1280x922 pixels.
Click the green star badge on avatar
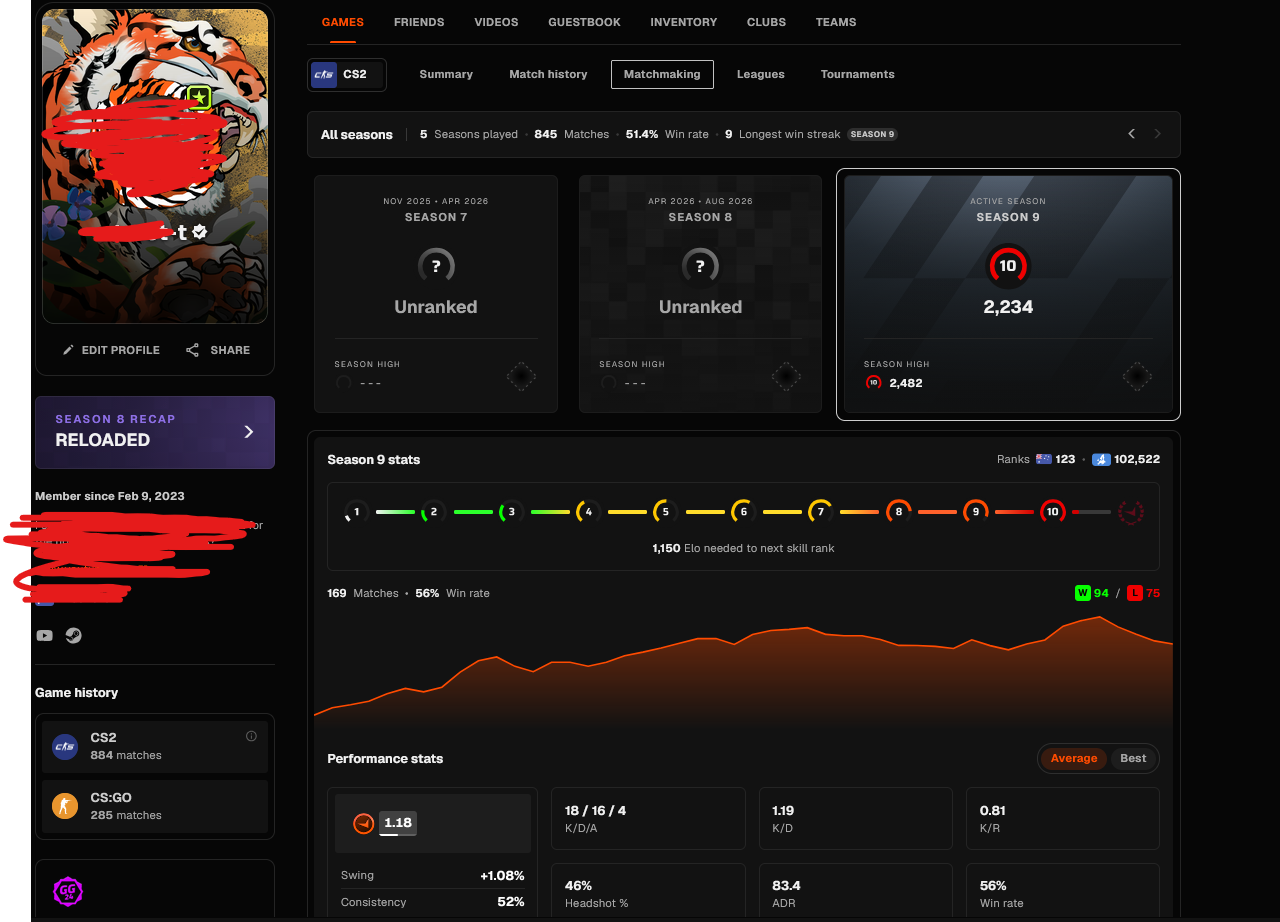point(199,97)
